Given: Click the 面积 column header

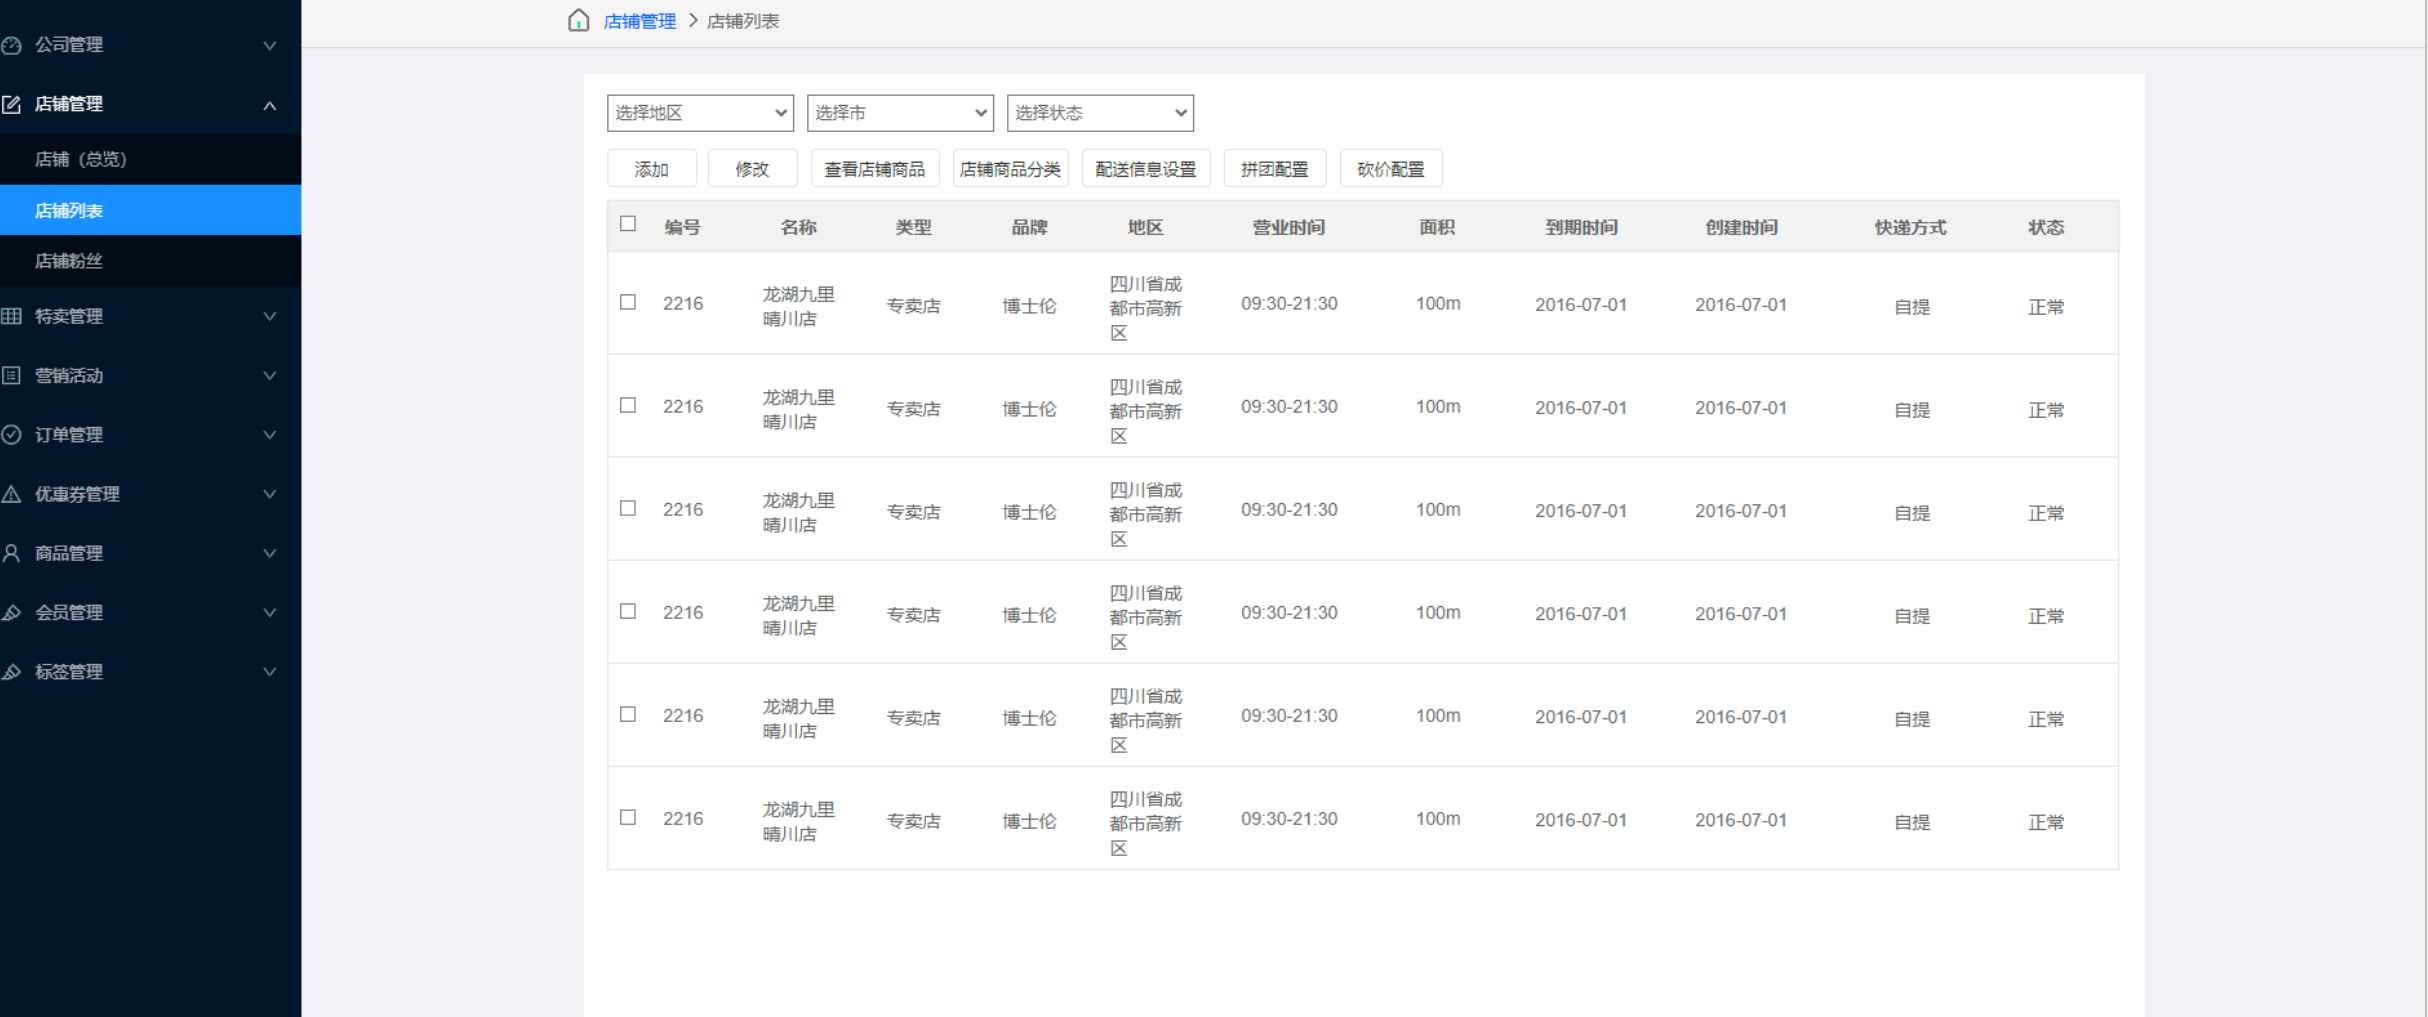Looking at the screenshot, I should point(1437,227).
